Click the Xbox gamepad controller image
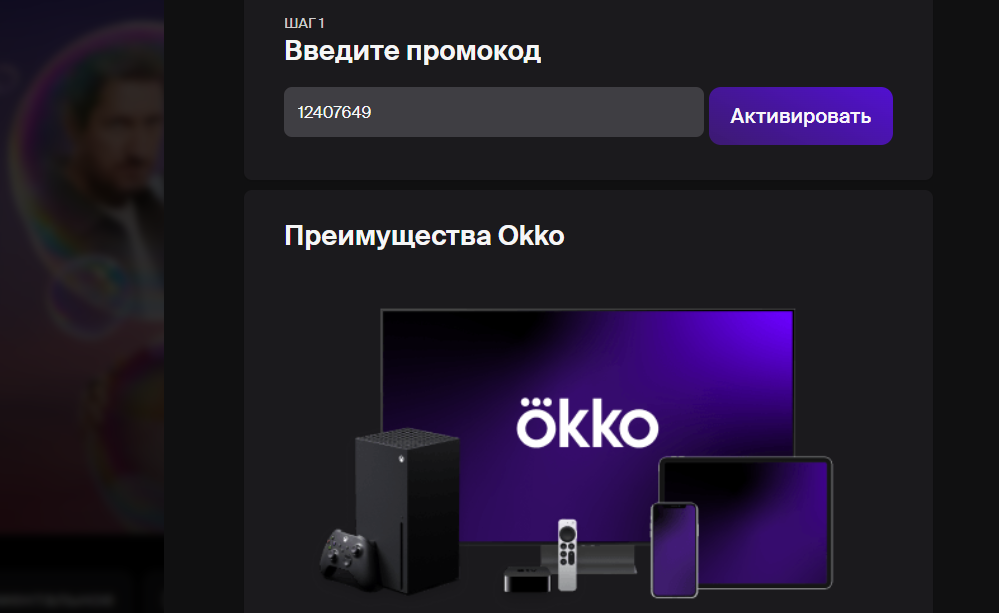This screenshot has height=613, width=999. coord(346,553)
